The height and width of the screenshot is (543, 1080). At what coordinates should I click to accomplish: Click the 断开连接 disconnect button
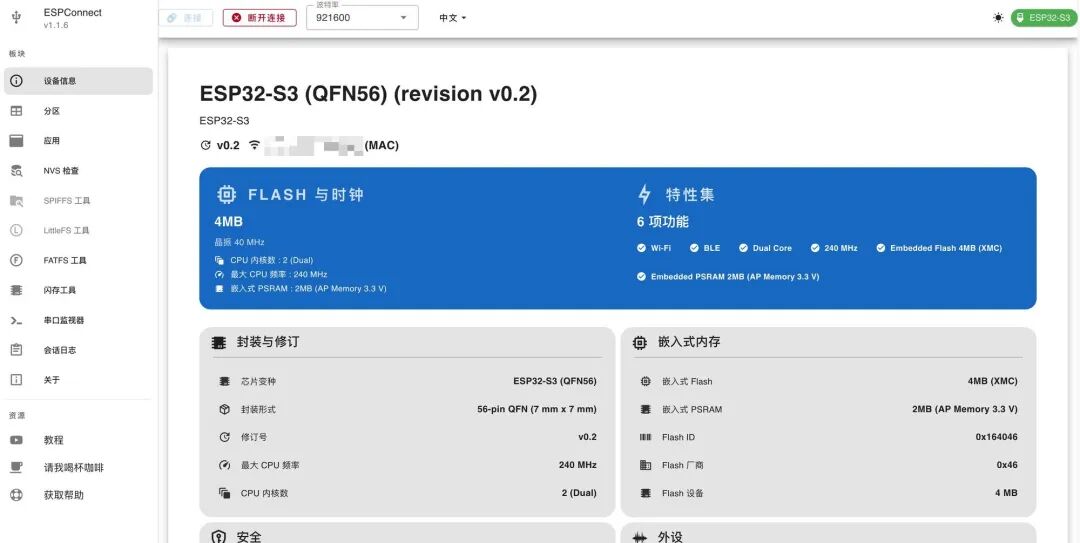[x=260, y=18]
